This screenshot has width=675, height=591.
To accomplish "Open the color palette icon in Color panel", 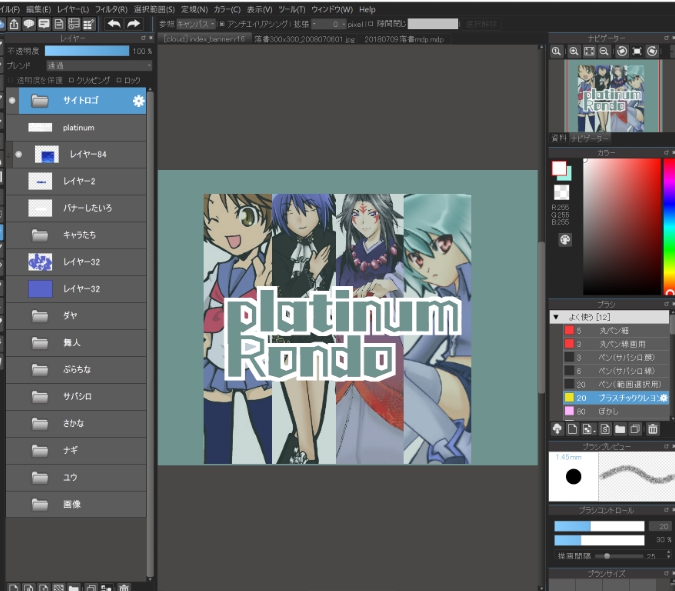I will (565, 240).
